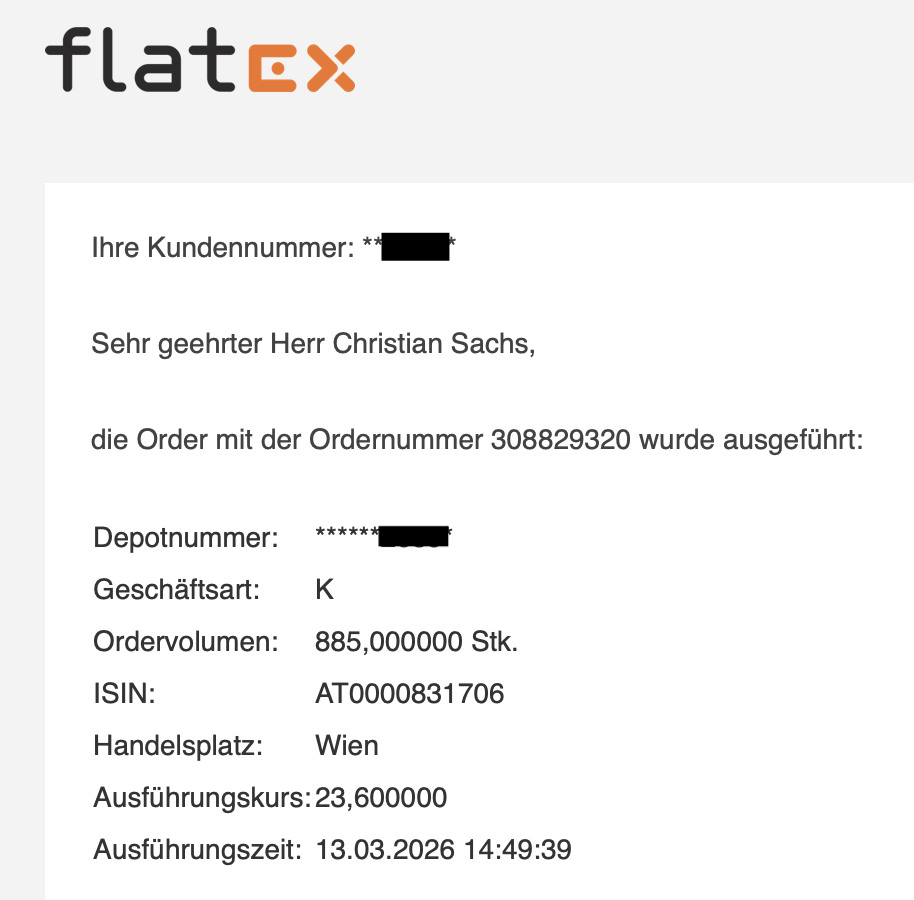This screenshot has height=900, width=914.
Task: Click the masked depot number value
Action: (x=385, y=537)
